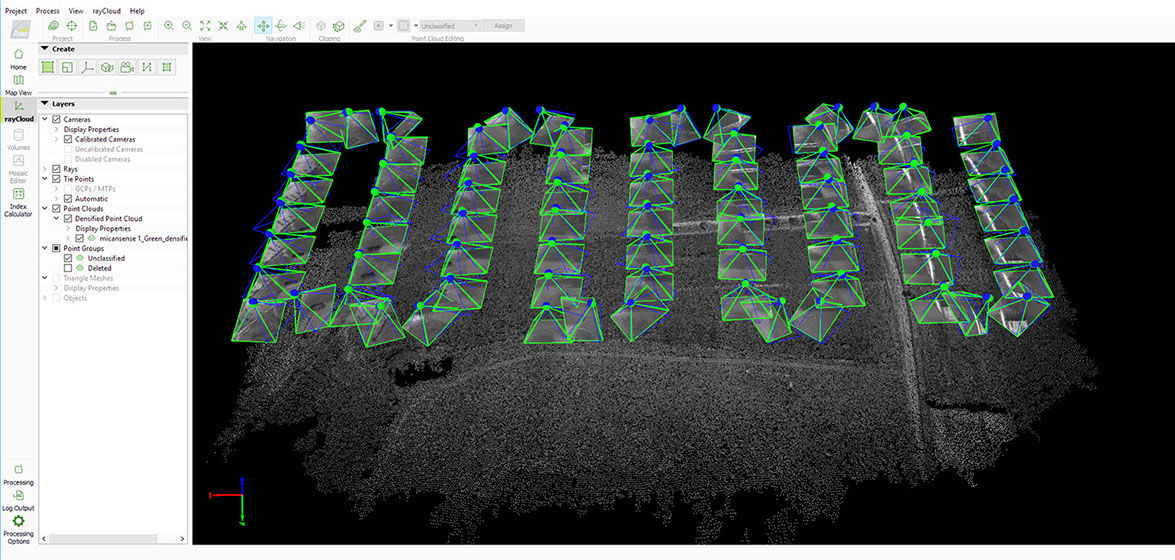Open the Log Output panel
This screenshot has height=560, width=1175.
18,499
